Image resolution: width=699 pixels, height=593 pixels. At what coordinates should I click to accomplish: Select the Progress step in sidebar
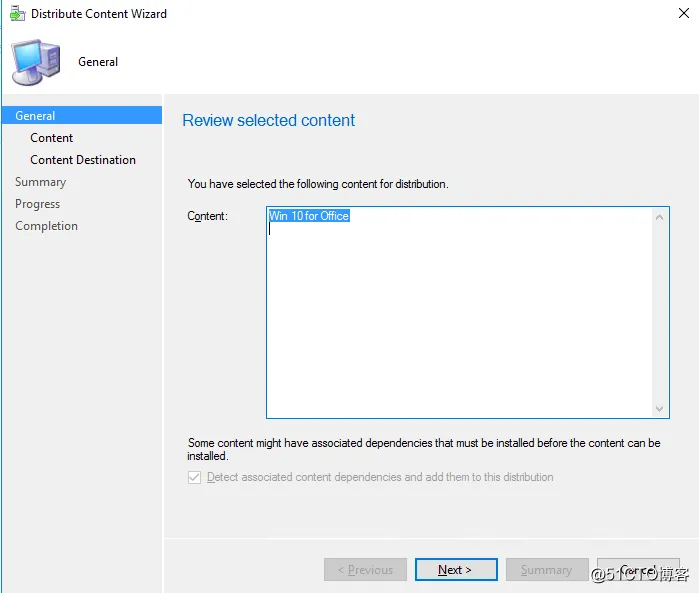tap(37, 204)
